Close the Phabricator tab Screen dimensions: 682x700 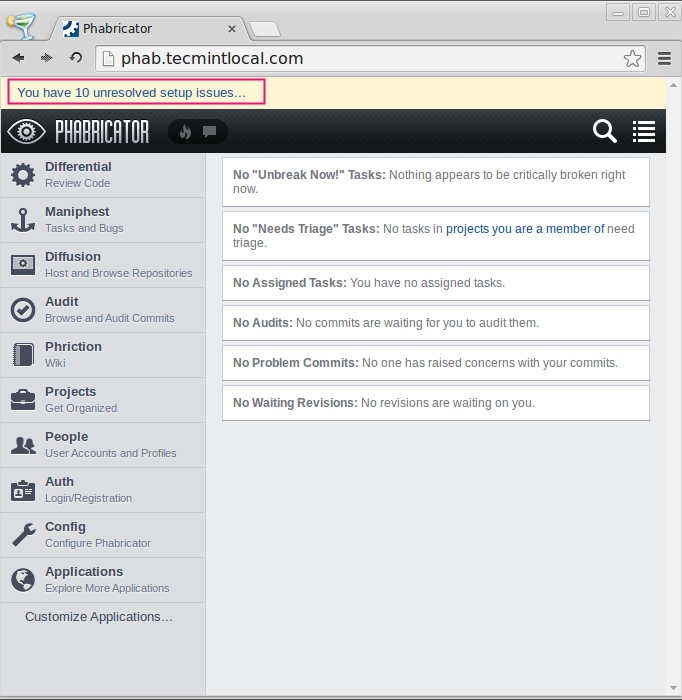click(232, 29)
